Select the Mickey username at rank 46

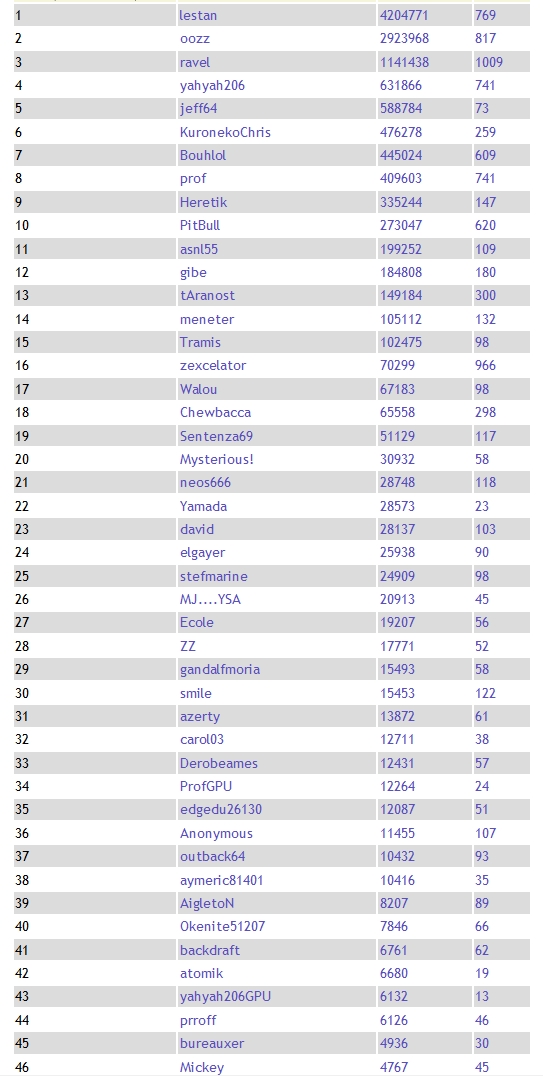(x=202, y=1066)
